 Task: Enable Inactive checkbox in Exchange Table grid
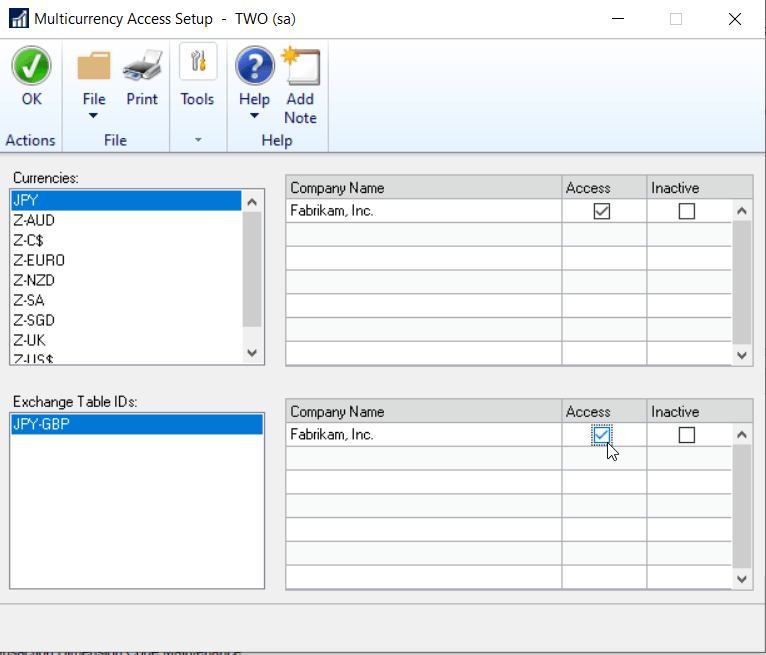686,435
